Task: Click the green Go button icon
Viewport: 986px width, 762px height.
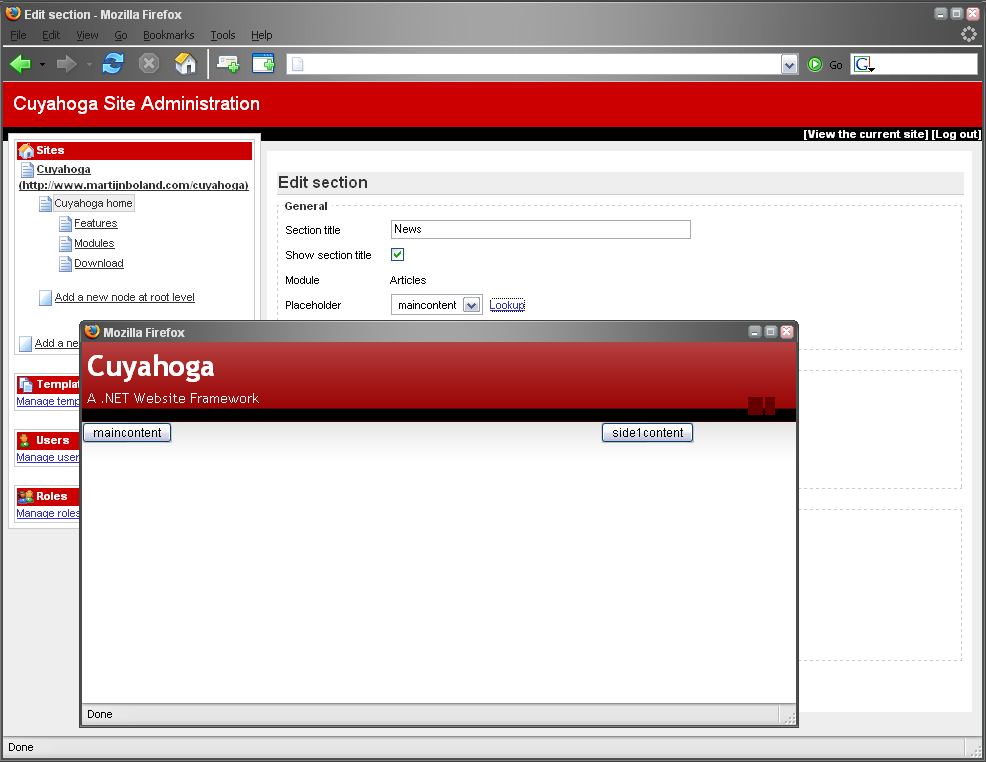Action: click(815, 64)
